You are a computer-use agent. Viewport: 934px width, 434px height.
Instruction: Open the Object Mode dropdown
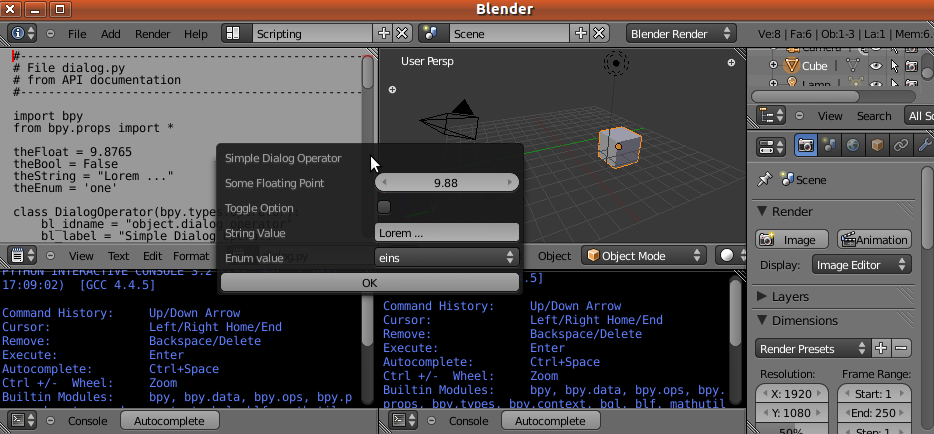(645, 256)
